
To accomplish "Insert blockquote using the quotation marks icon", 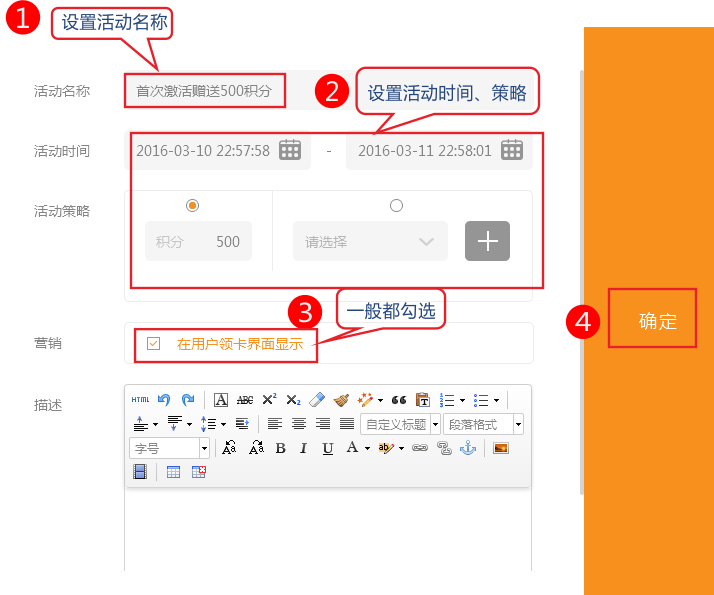I will [x=398, y=400].
